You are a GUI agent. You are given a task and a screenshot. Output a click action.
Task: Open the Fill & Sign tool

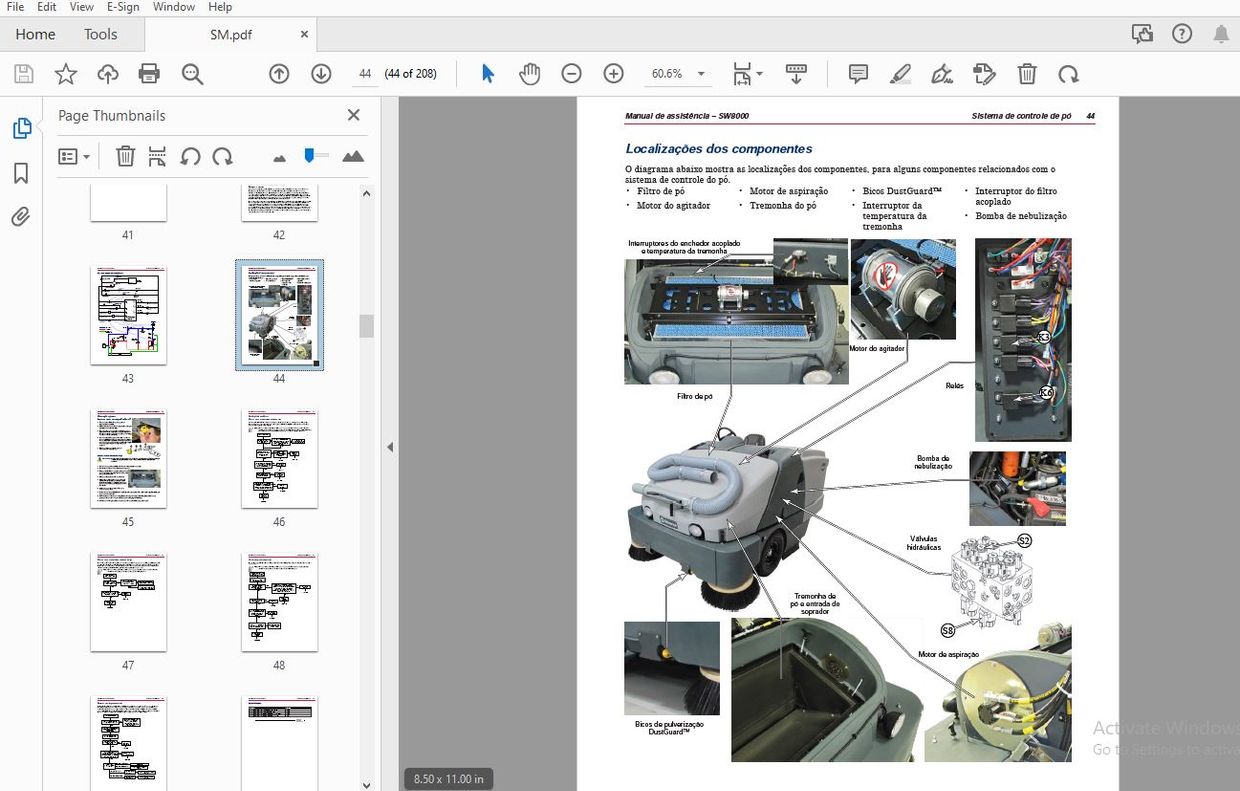coord(984,73)
